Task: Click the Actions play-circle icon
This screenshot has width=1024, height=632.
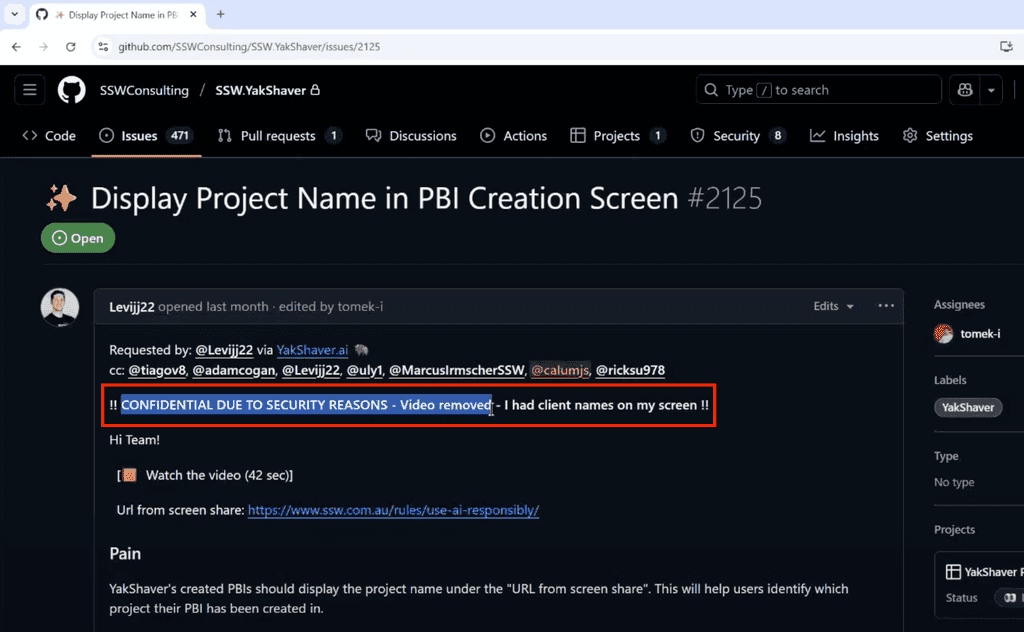Action: (487, 135)
